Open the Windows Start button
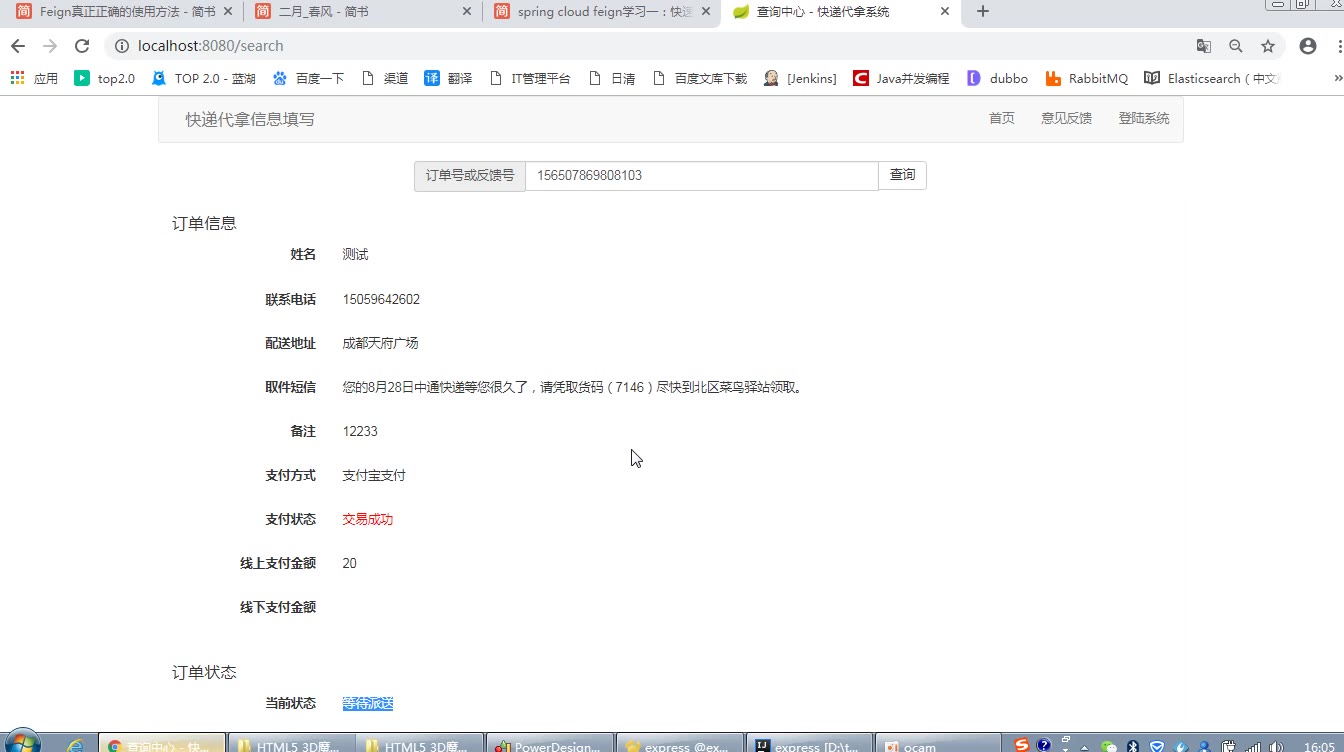The height and width of the screenshot is (752, 1344). (21, 743)
